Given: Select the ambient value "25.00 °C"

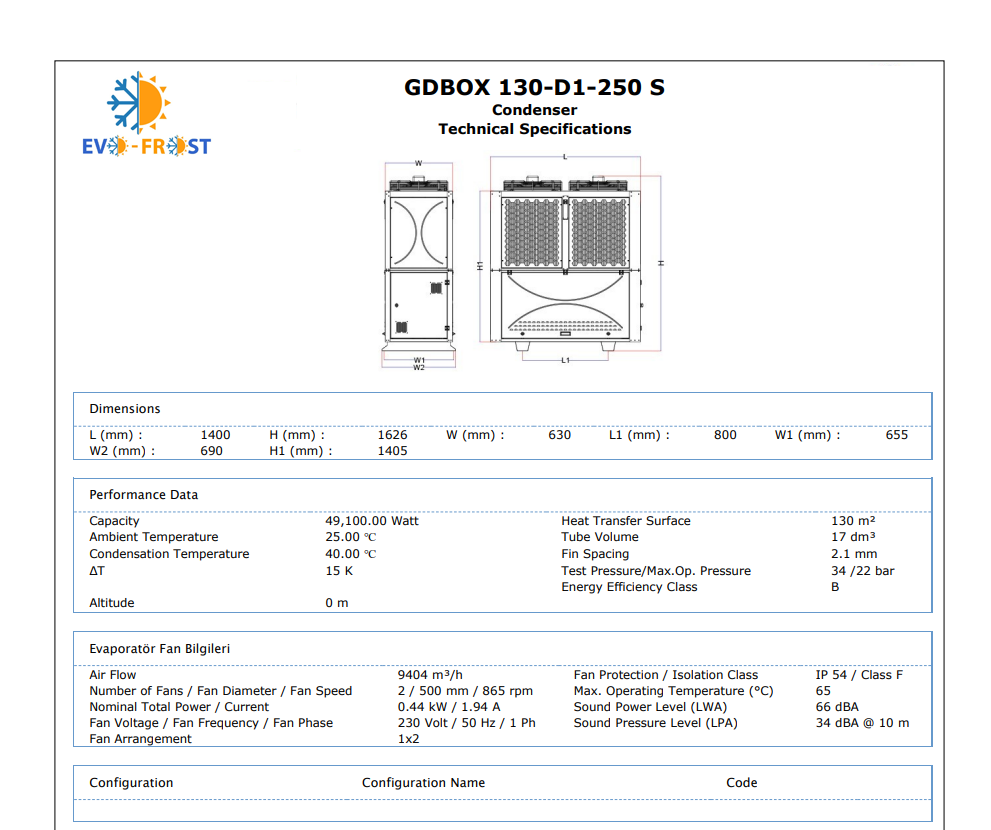Looking at the screenshot, I should click(x=351, y=537).
